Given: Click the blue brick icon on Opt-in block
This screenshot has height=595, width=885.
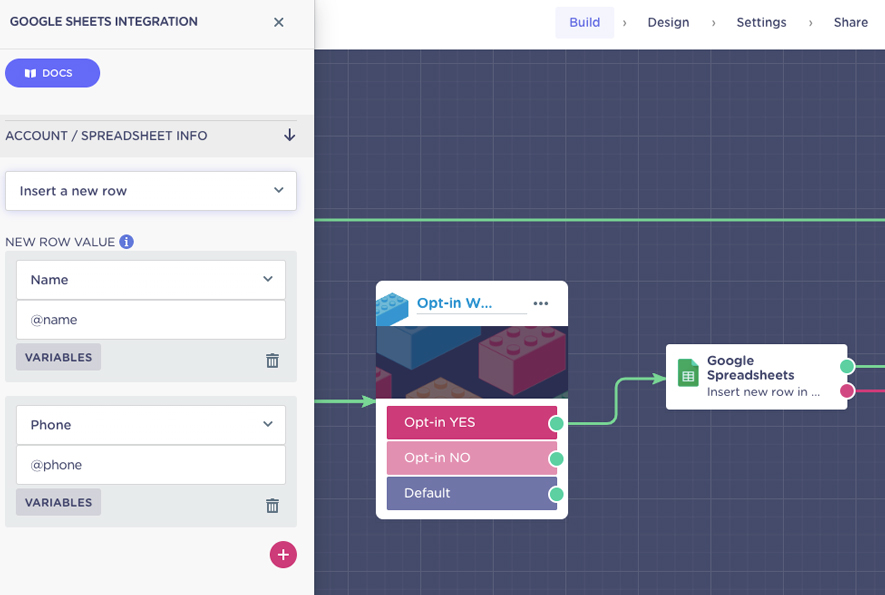Looking at the screenshot, I should click(x=392, y=309).
